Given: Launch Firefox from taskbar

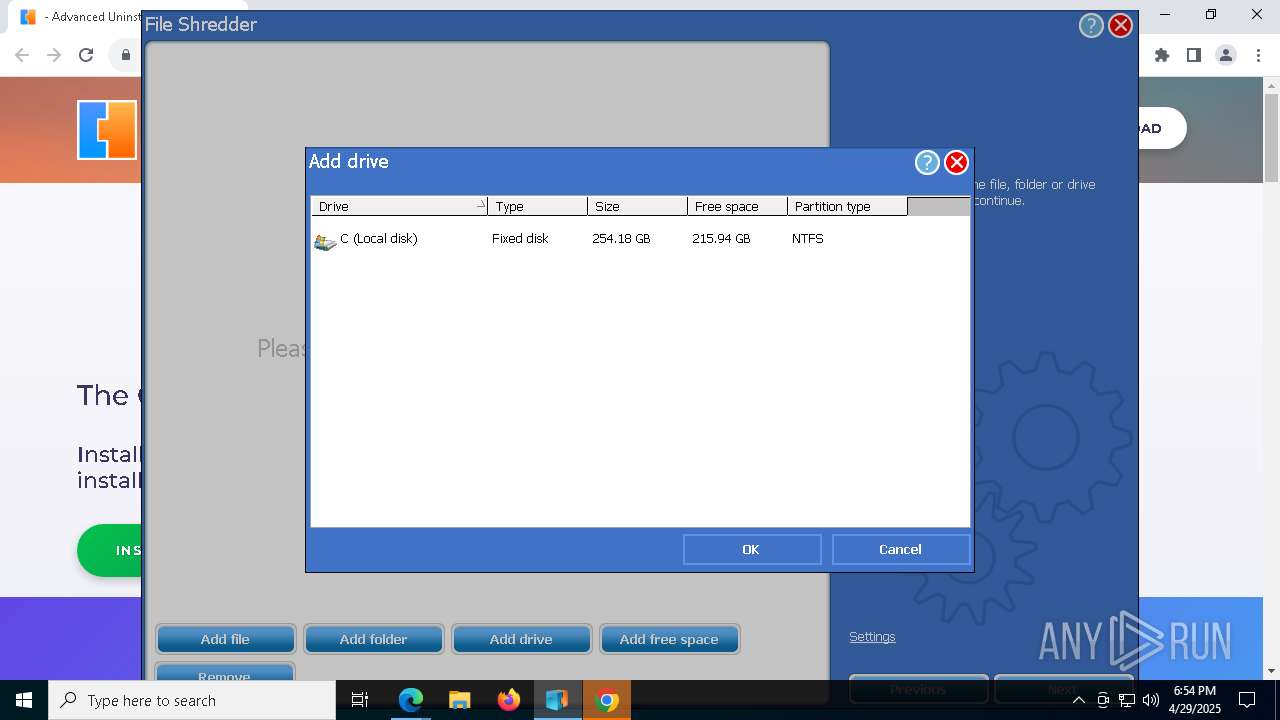Looking at the screenshot, I should coord(509,700).
